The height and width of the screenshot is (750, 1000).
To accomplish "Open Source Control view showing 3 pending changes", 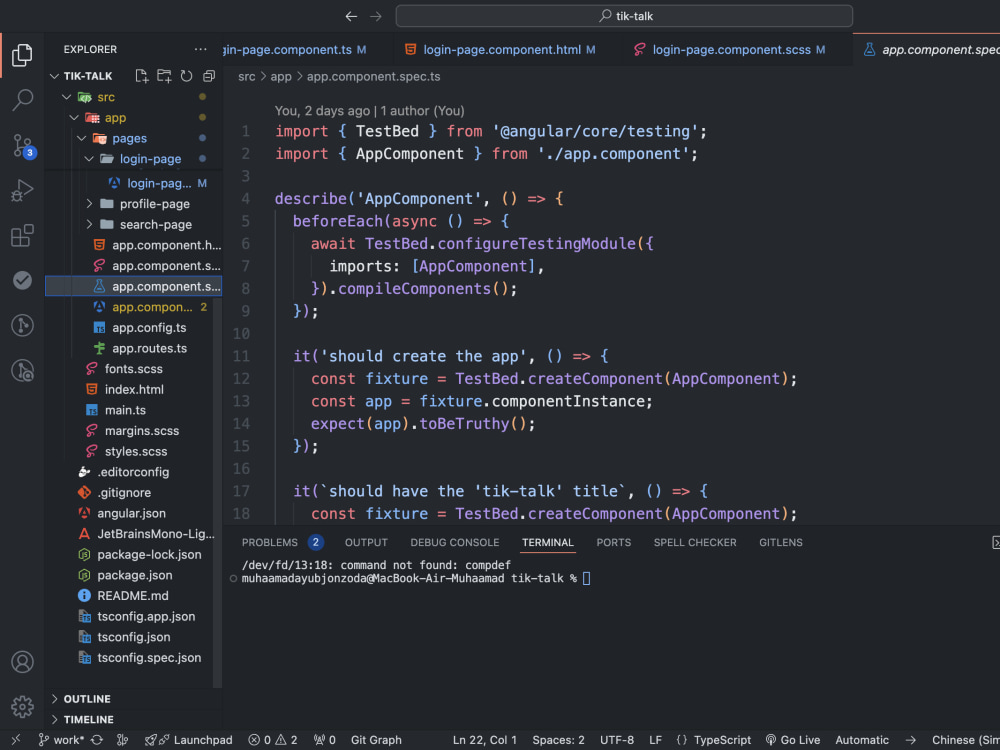I will (22, 146).
